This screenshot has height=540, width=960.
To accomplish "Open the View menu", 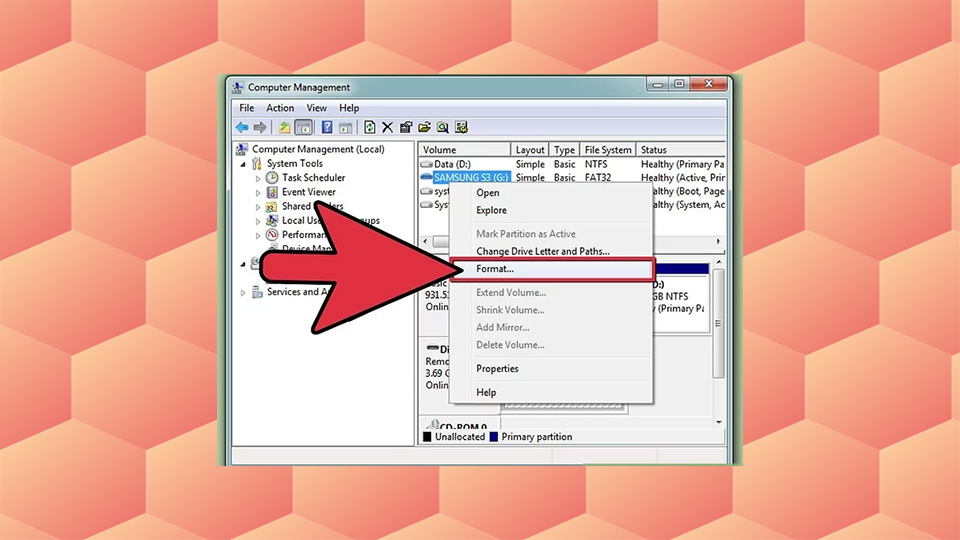I will point(317,108).
